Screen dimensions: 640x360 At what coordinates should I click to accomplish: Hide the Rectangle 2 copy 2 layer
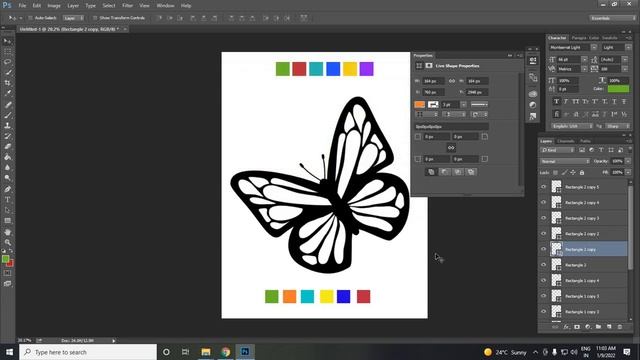click(x=543, y=233)
